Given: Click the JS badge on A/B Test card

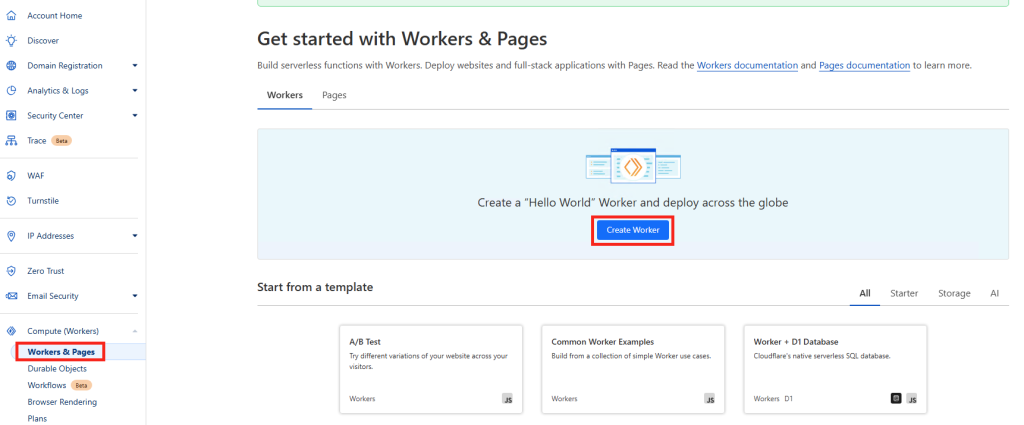Looking at the screenshot, I should click(x=507, y=398).
